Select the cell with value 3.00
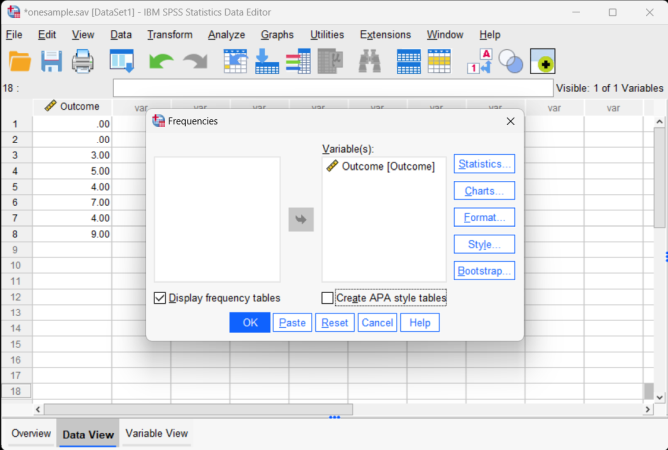This screenshot has height=450, width=668. coord(72,155)
